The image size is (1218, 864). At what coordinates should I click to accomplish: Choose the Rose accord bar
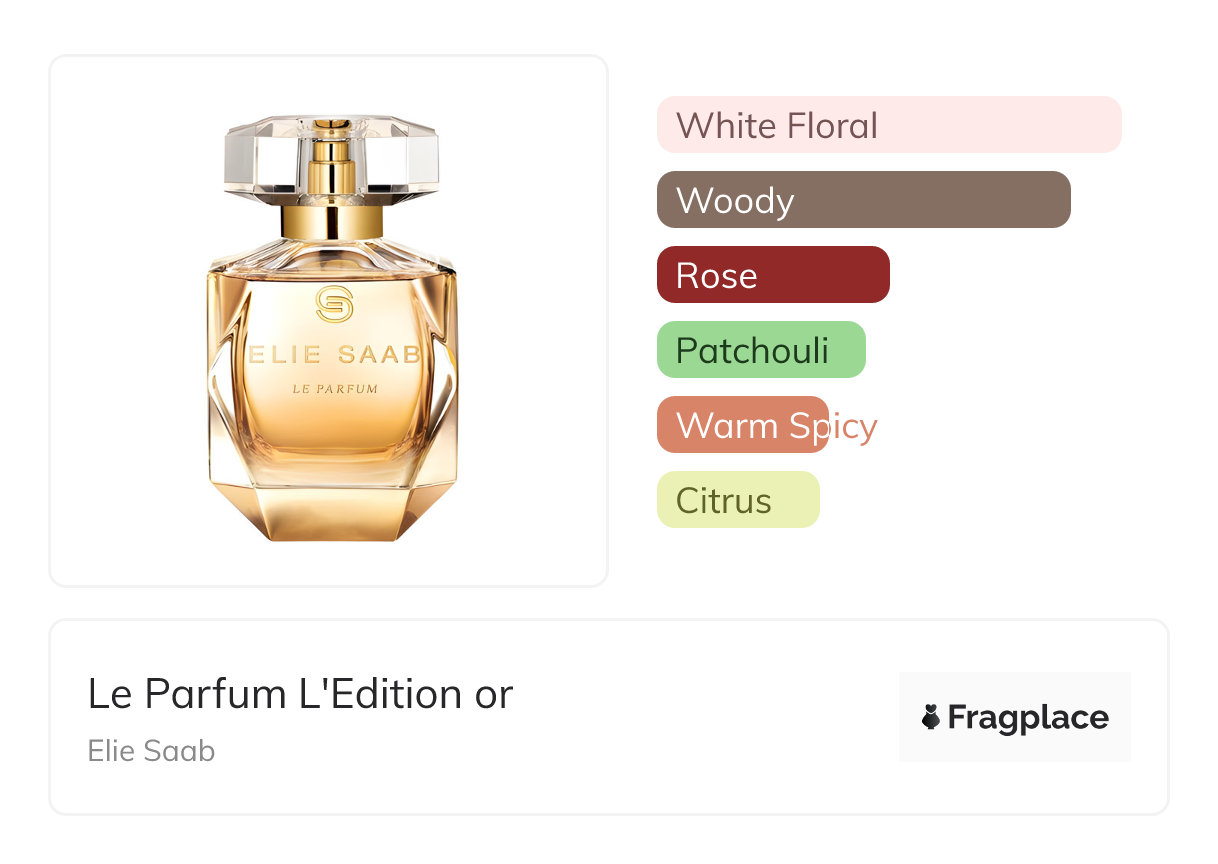[x=772, y=275]
